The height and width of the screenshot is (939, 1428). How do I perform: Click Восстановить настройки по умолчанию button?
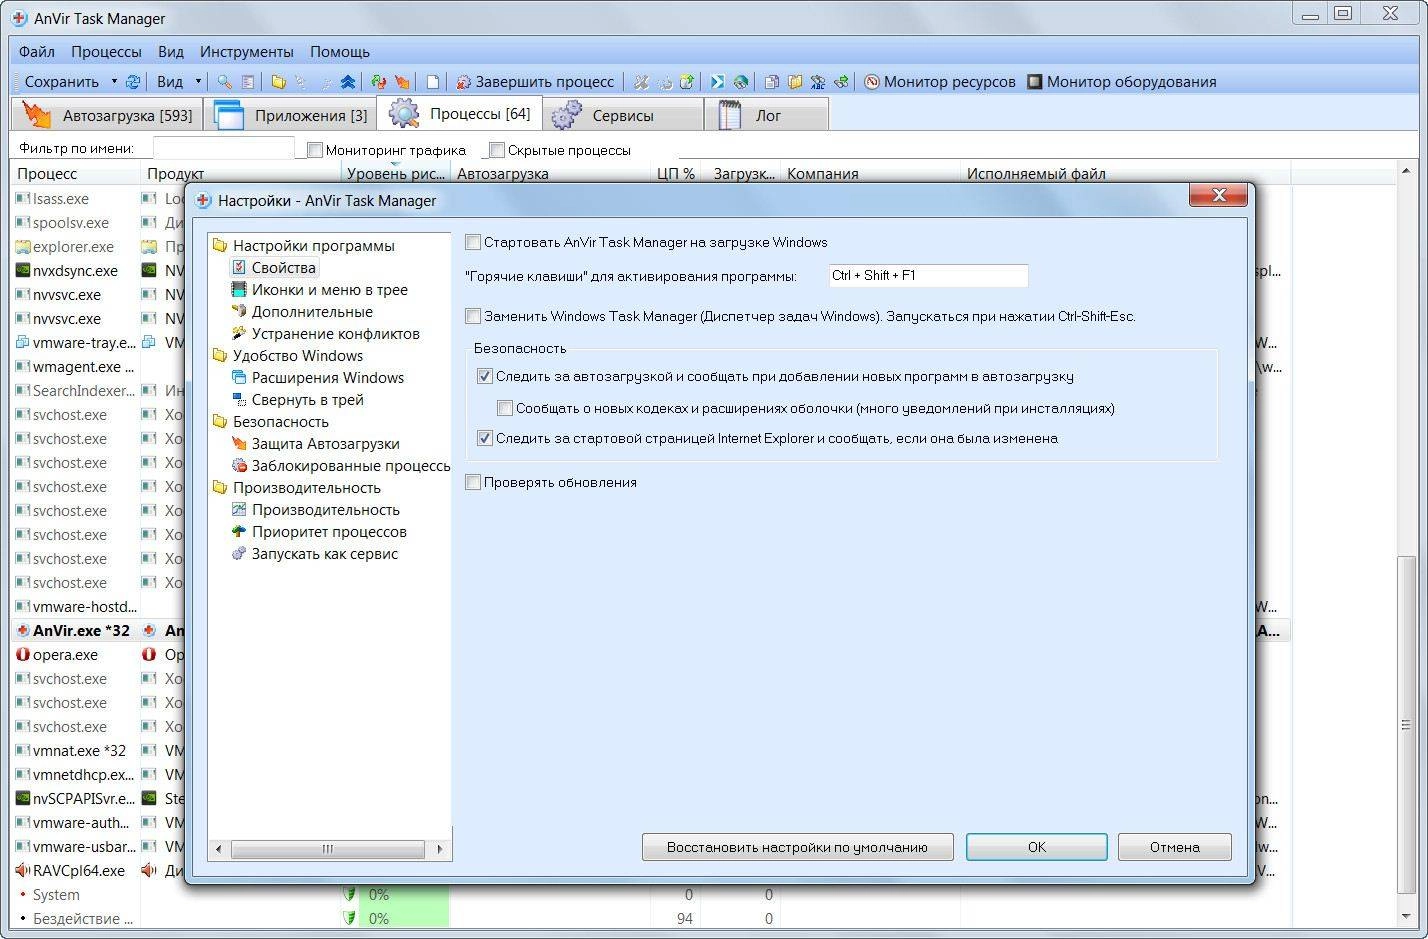click(x=797, y=847)
